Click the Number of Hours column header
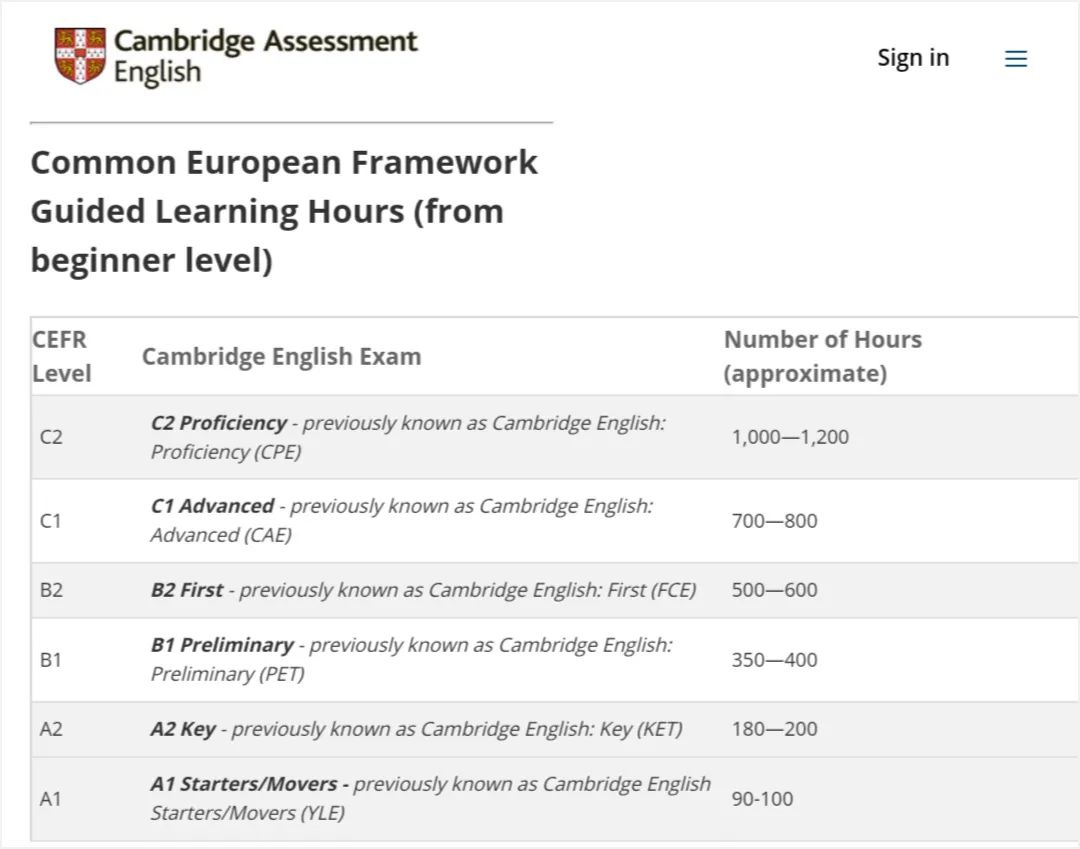 pos(822,357)
